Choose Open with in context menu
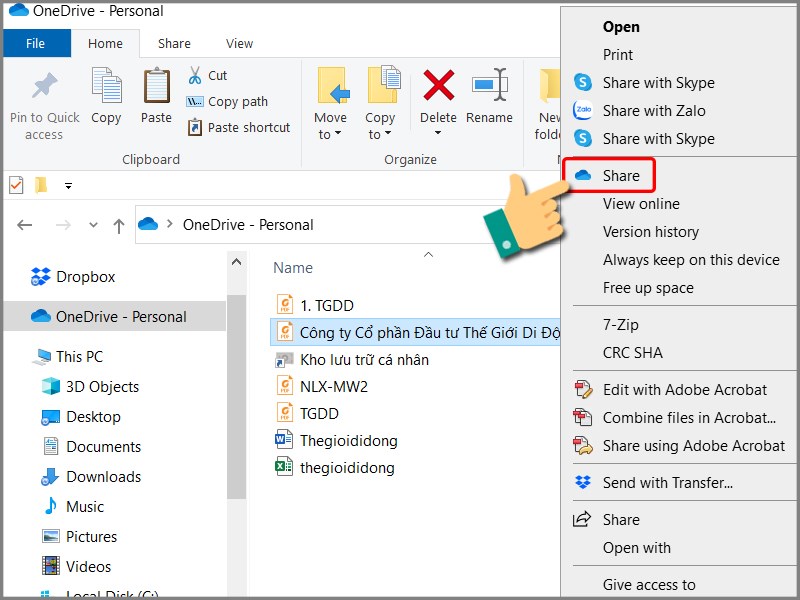Image resolution: width=800 pixels, height=600 pixels. coord(637,547)
